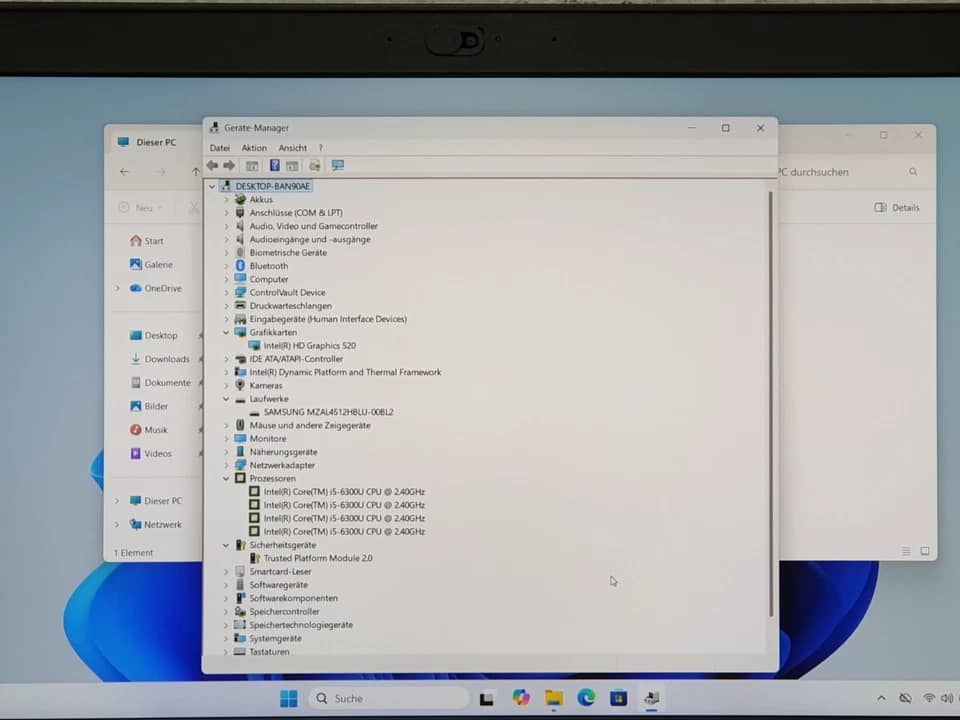960x720 pixels.
Task: Click the Back arrow in Geräte-Manager toolbar
Action: pyautogui.click(x=212, y=165)
